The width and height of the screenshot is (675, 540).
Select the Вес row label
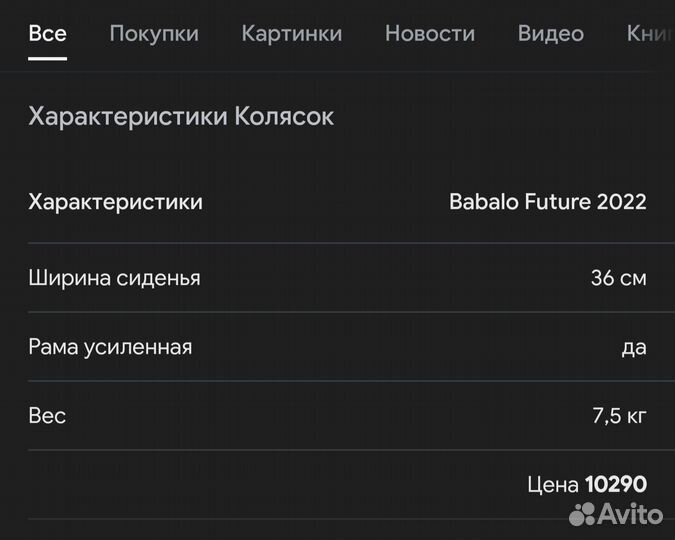pyautogui.click(x=47, y=416)
